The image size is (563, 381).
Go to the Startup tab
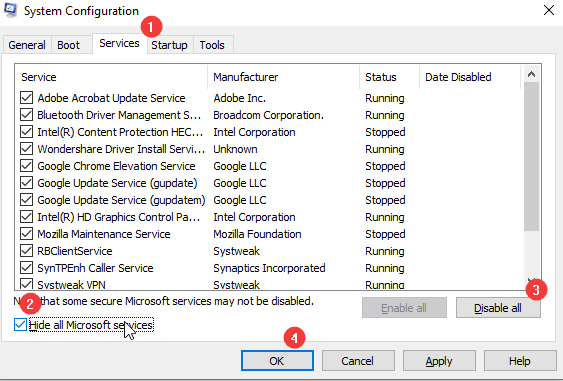point(169,45)
